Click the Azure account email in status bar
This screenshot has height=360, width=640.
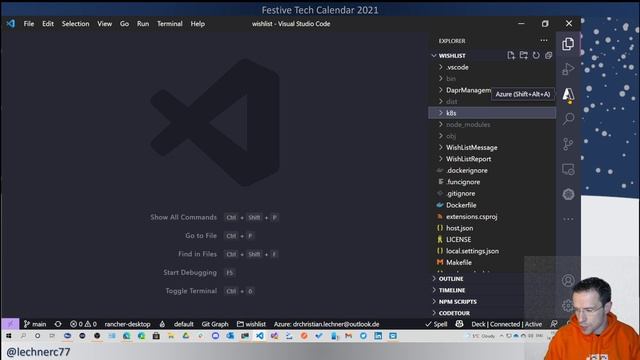(x=327, y=324)
